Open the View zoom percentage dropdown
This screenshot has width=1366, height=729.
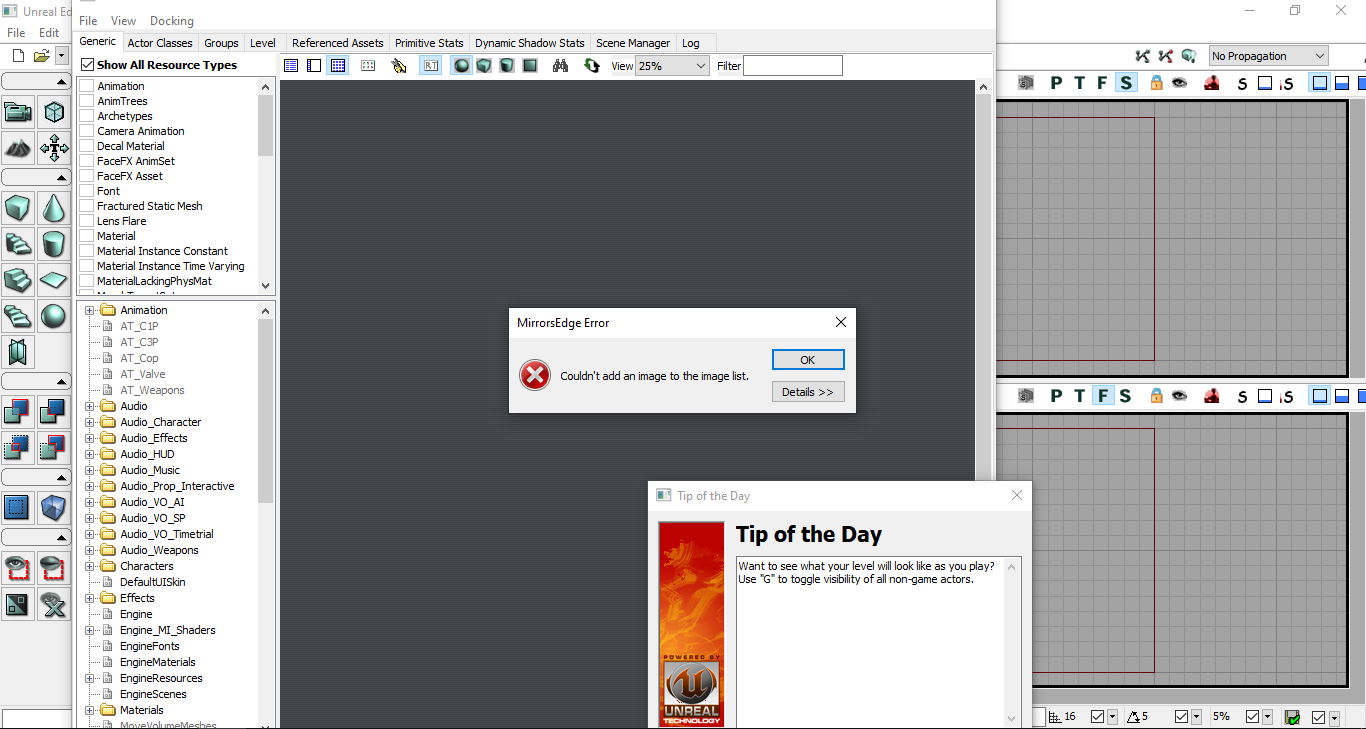pos(672,66)
